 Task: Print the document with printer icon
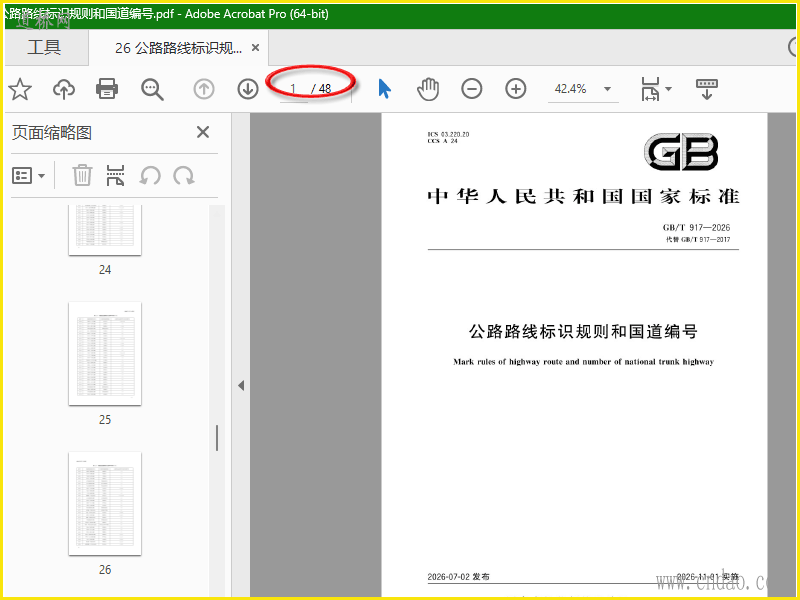pos(107,89)
